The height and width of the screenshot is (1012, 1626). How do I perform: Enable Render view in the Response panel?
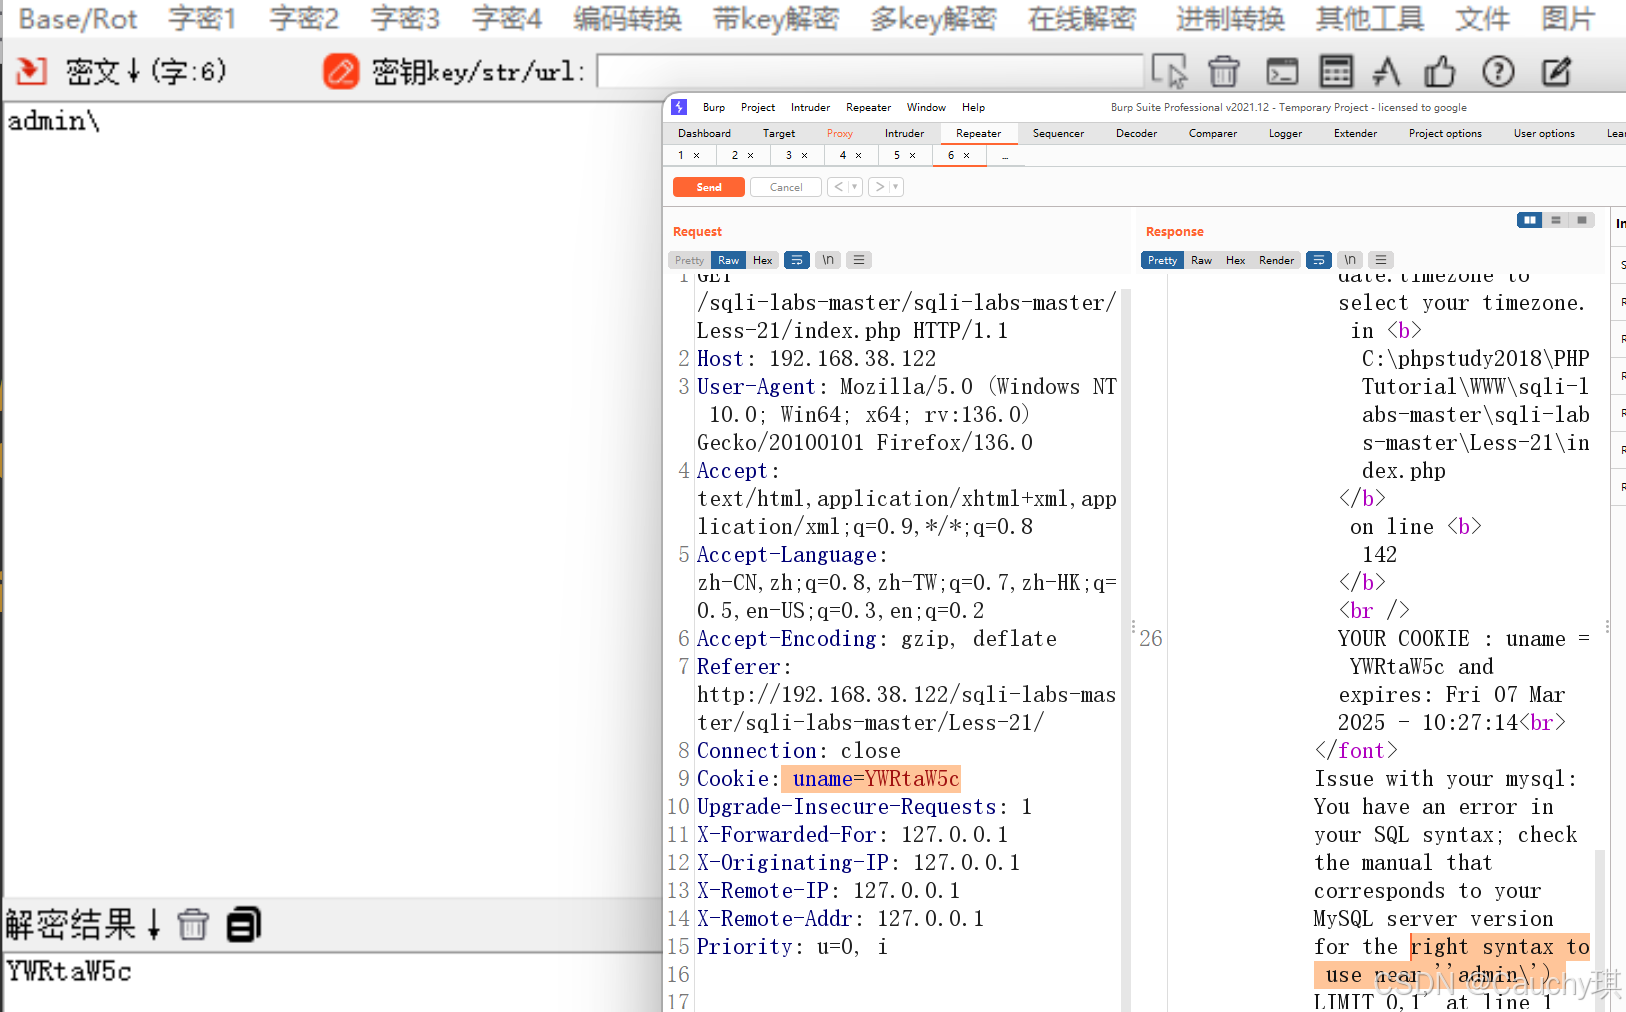1276,259
